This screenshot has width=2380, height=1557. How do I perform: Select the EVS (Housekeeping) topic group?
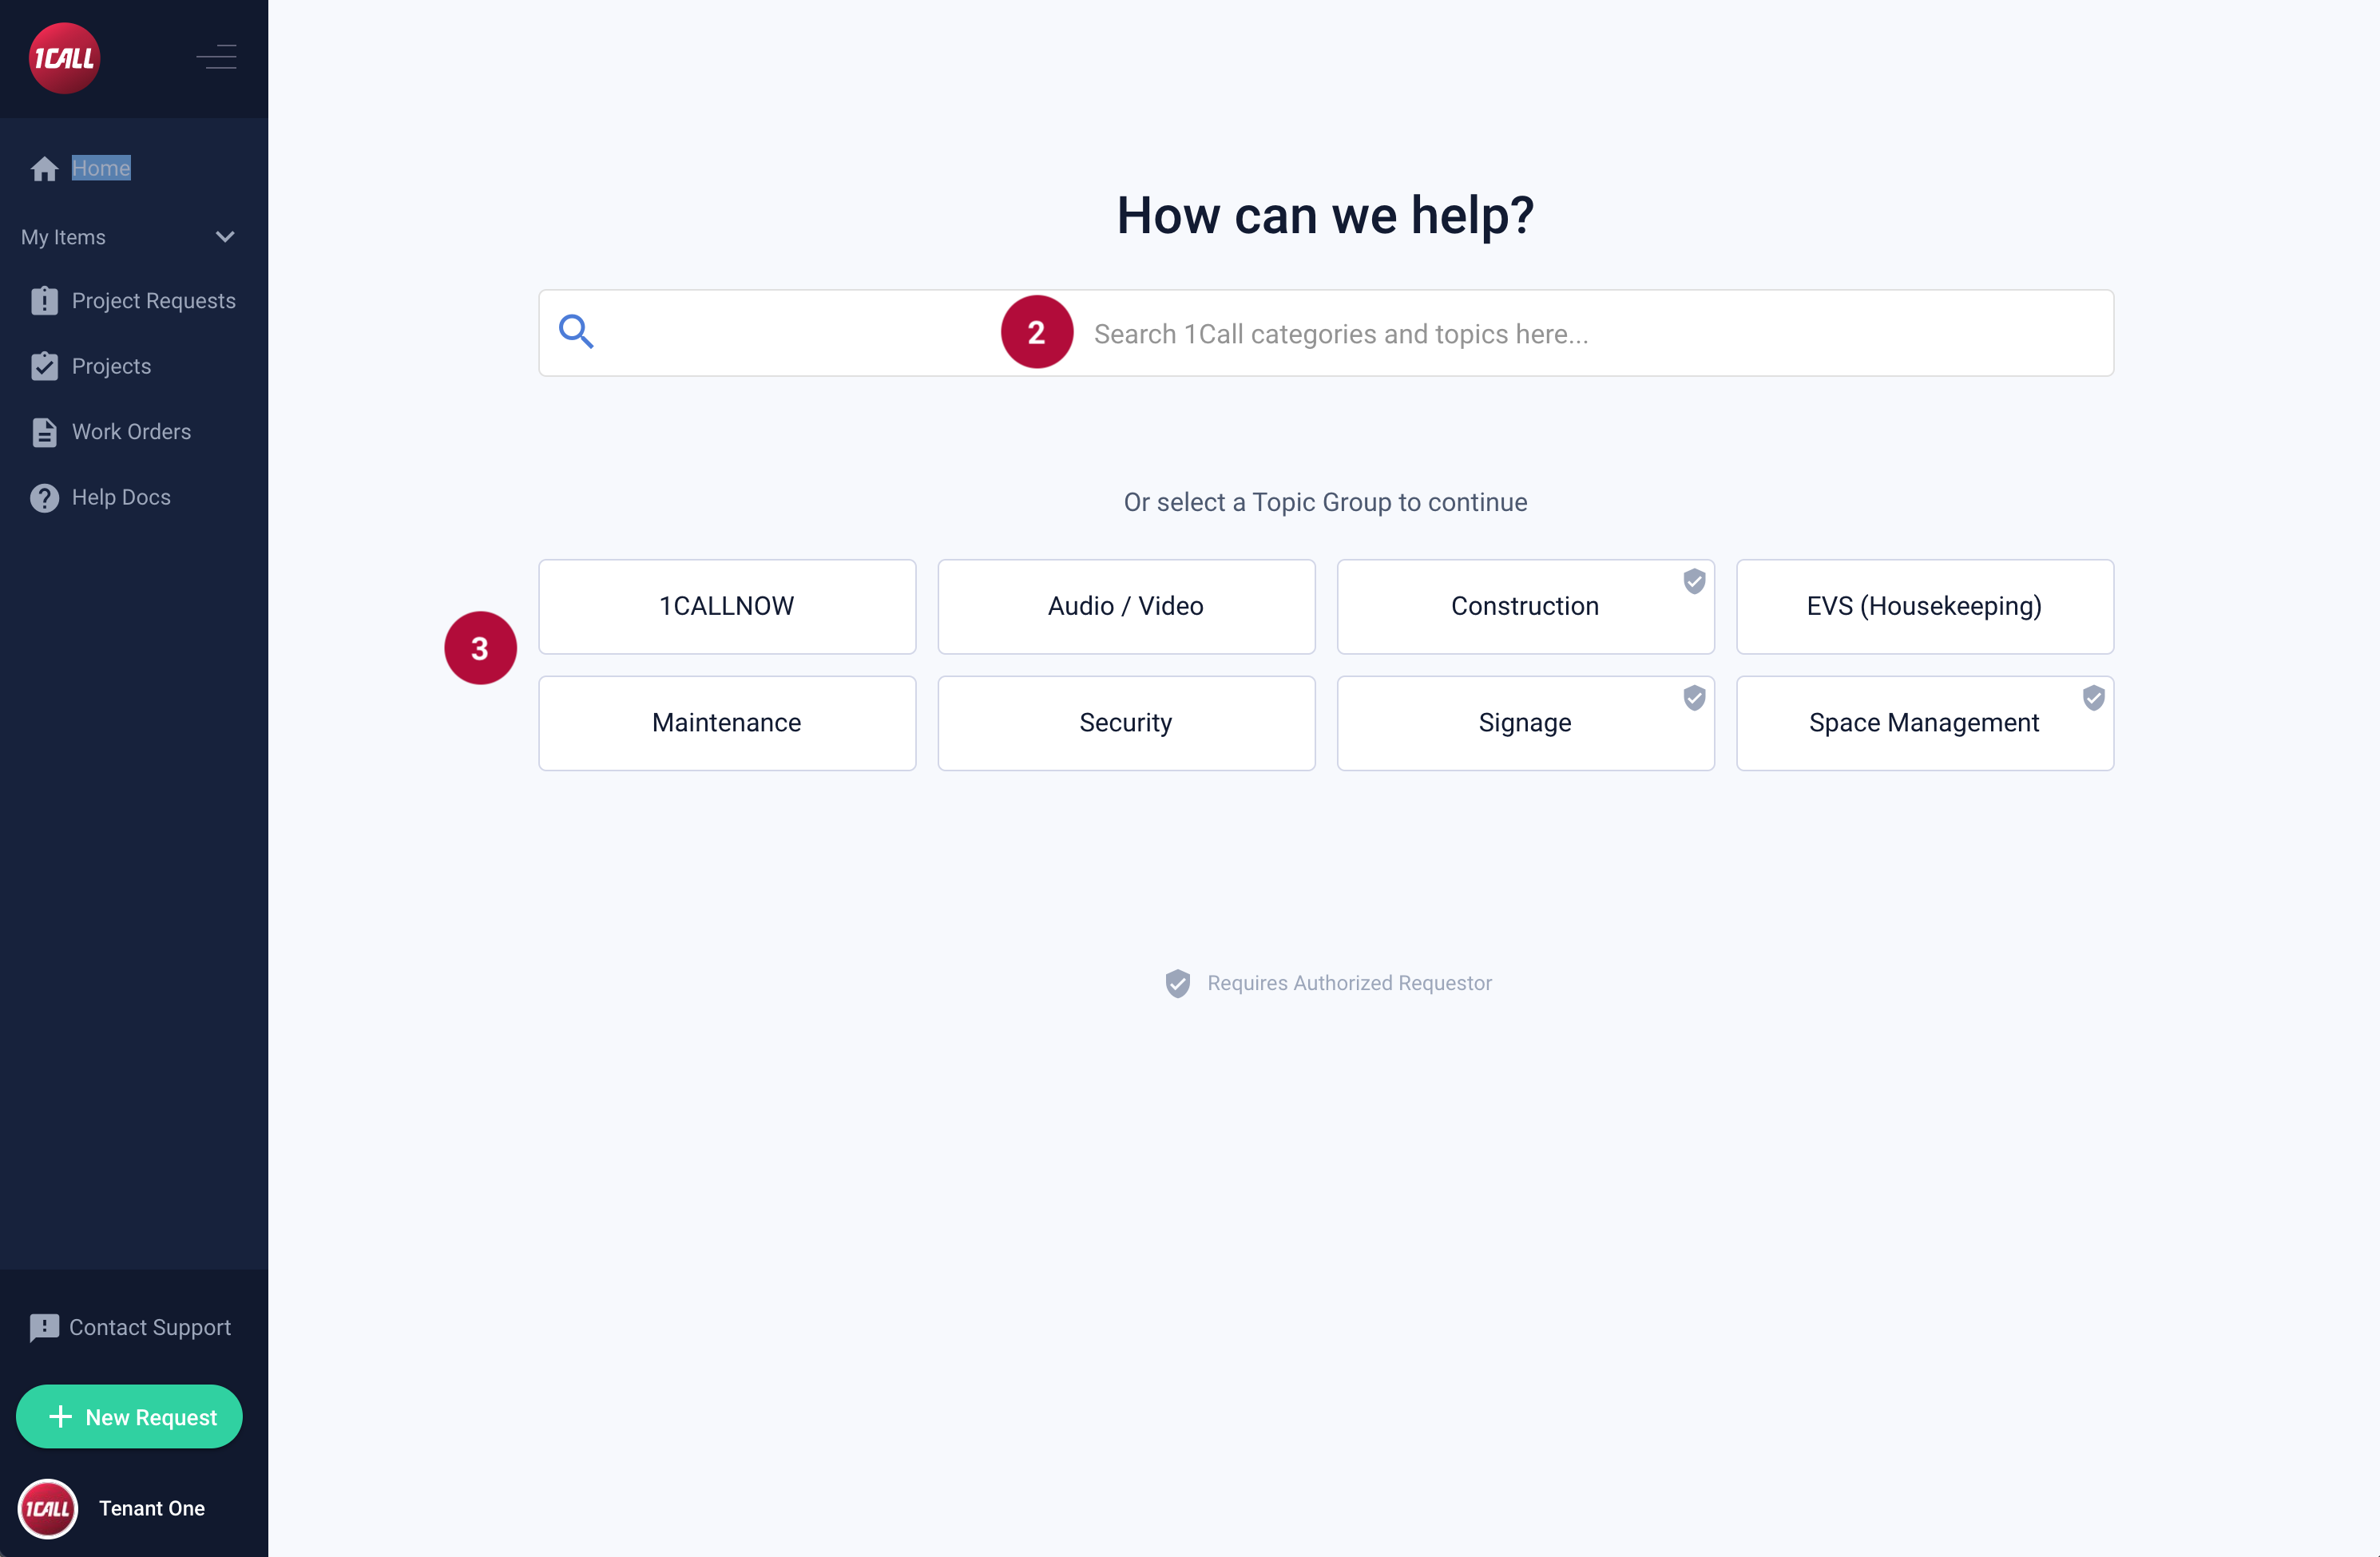[x=1923, y=606]
